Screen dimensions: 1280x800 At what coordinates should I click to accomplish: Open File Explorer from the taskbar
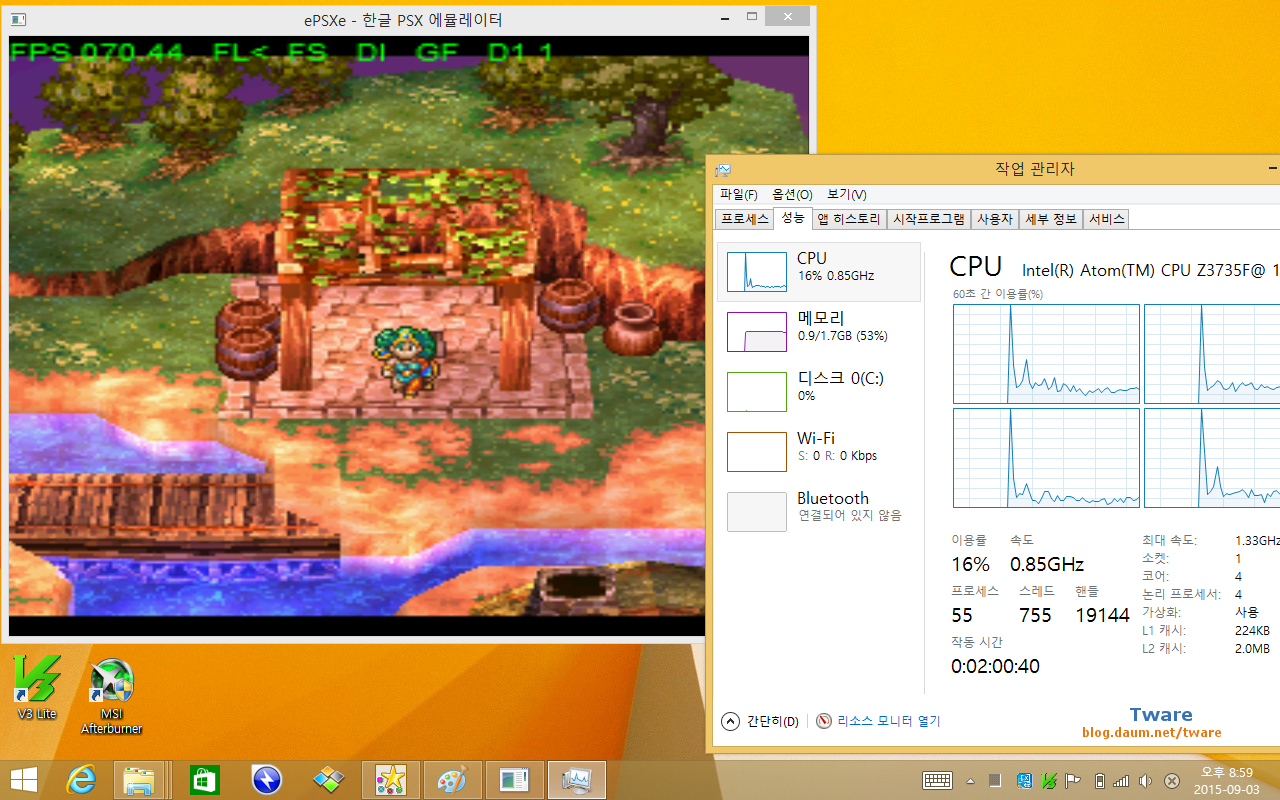click(x=139, y=780)
